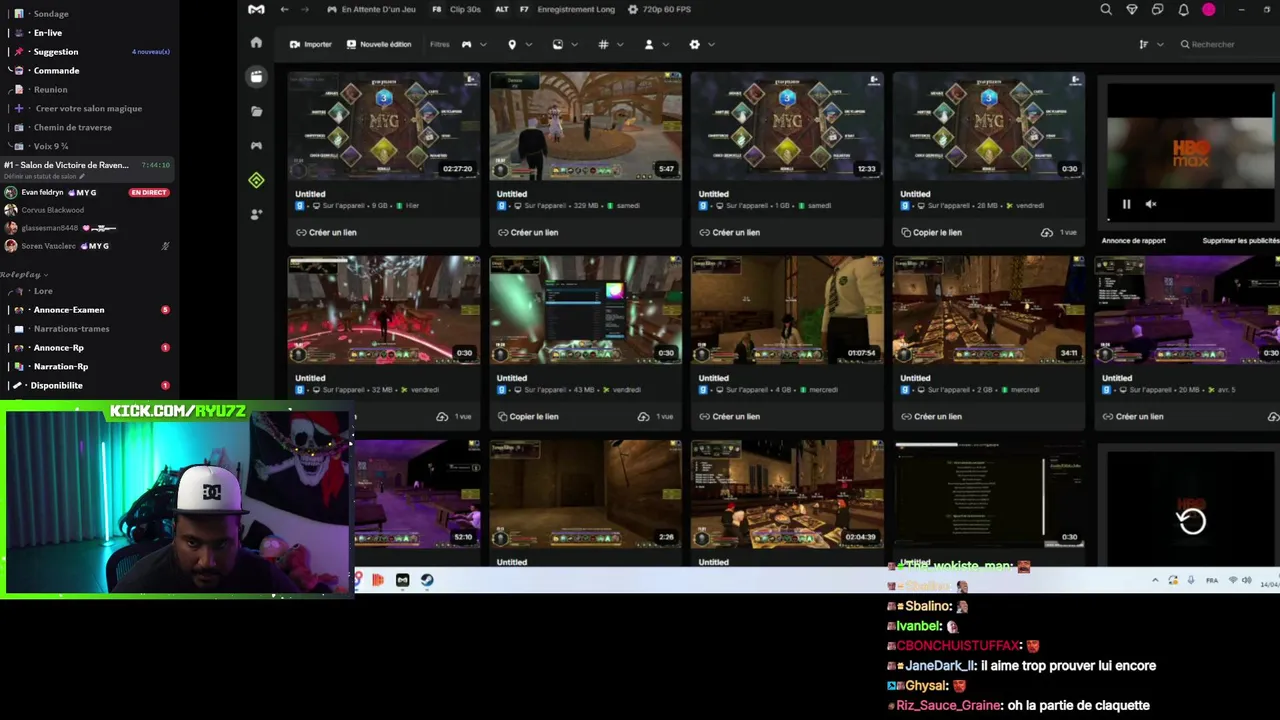
Task: Click the En Attente D'un Jeu status
Action: 370,9
